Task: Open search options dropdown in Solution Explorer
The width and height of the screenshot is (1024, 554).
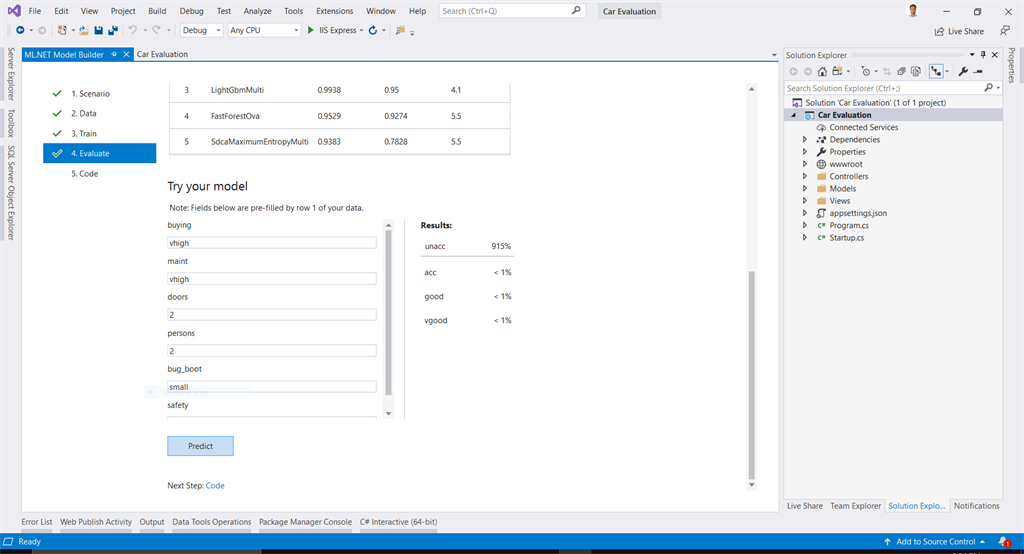Action: (999, 88)
